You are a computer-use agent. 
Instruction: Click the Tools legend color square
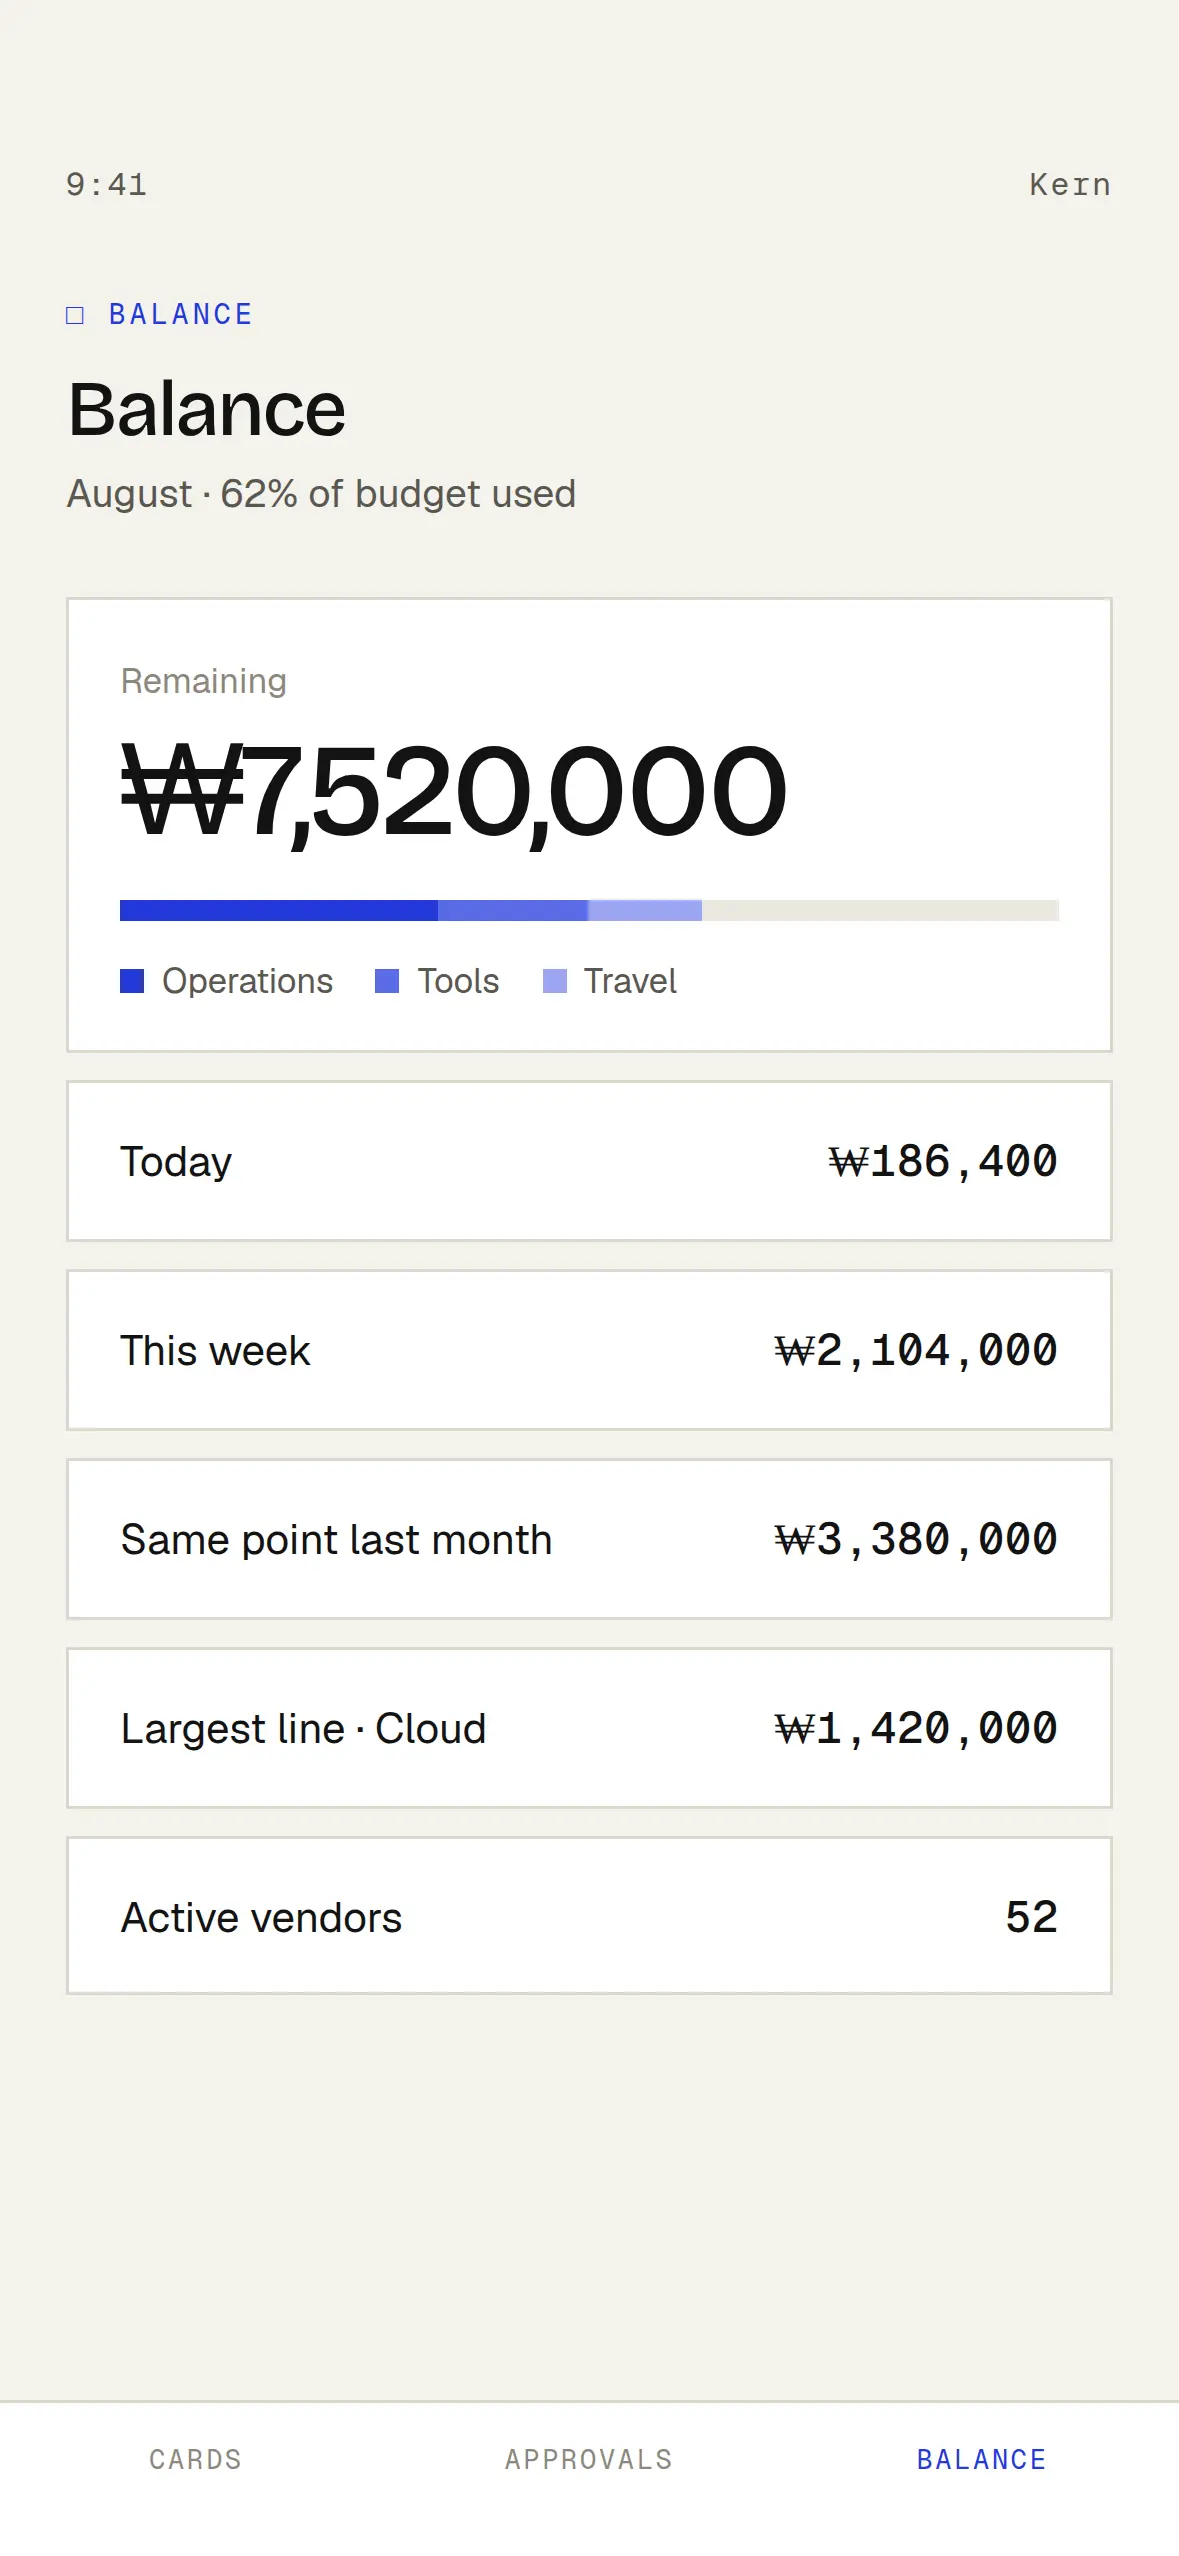pyautogui.click(x=387, y=981)
